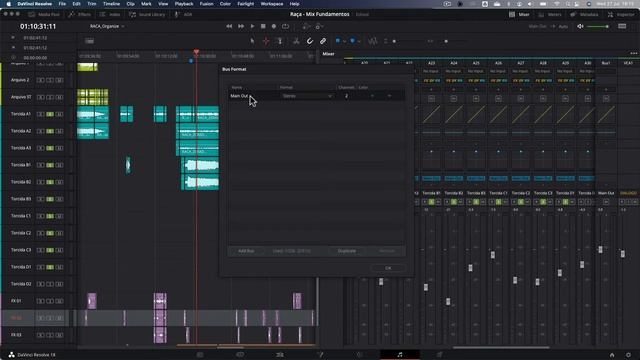The height and width of the screenshot is (360, 640).
Task: Open the Format dropdown for Main Out
Action: click(x=307, y=96)
